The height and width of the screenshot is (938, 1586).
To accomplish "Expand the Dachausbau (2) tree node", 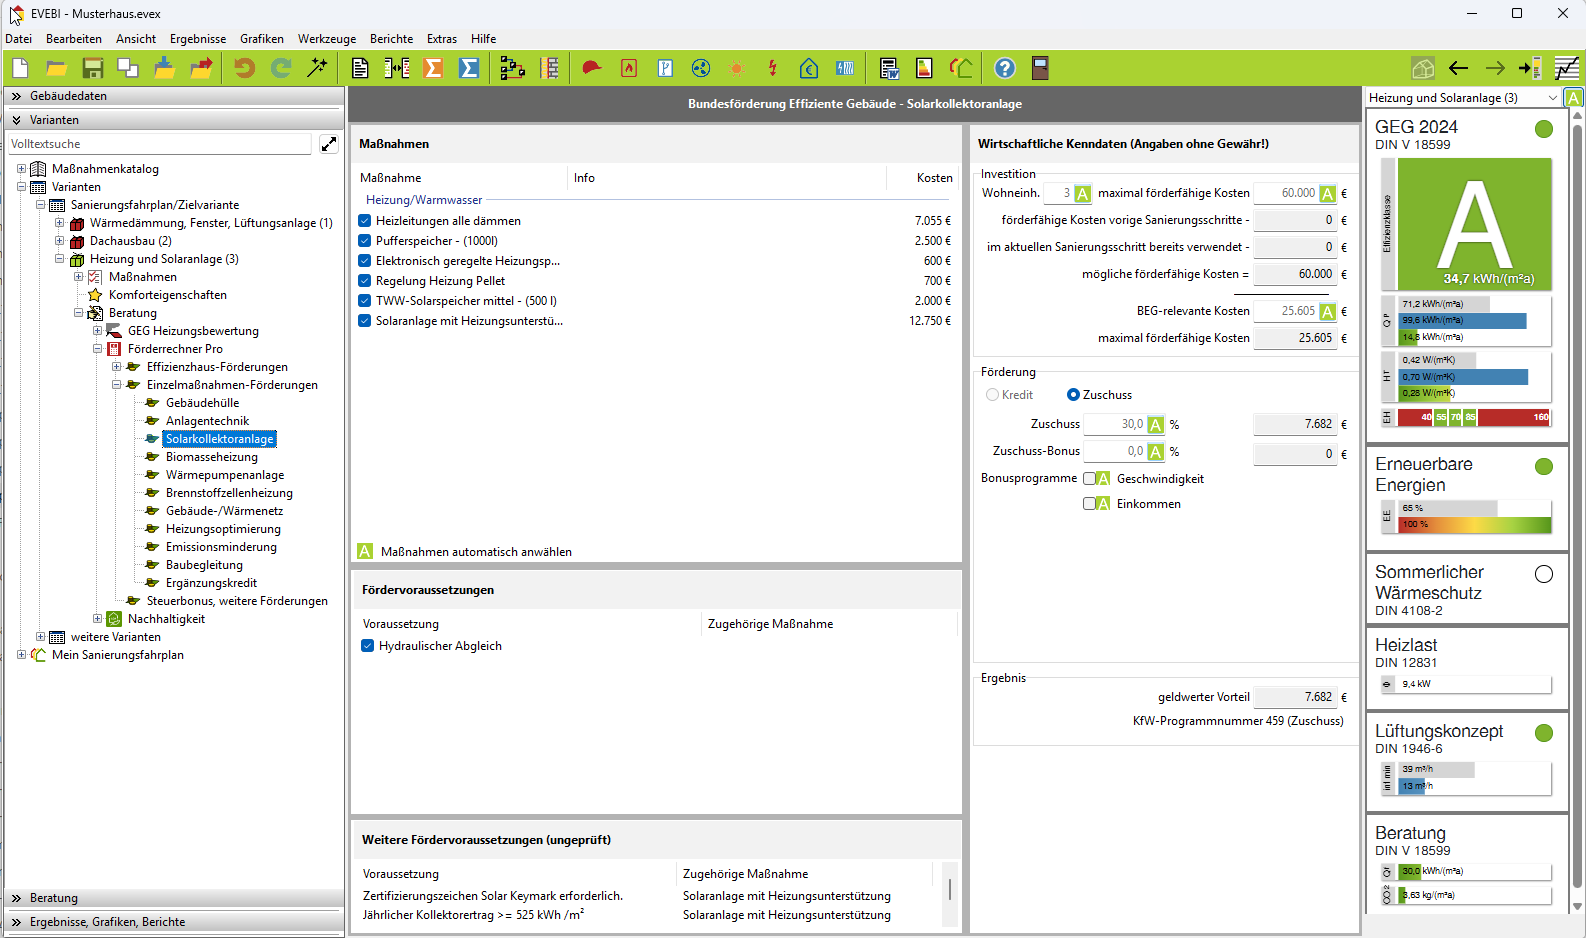I will pos(59,241).
